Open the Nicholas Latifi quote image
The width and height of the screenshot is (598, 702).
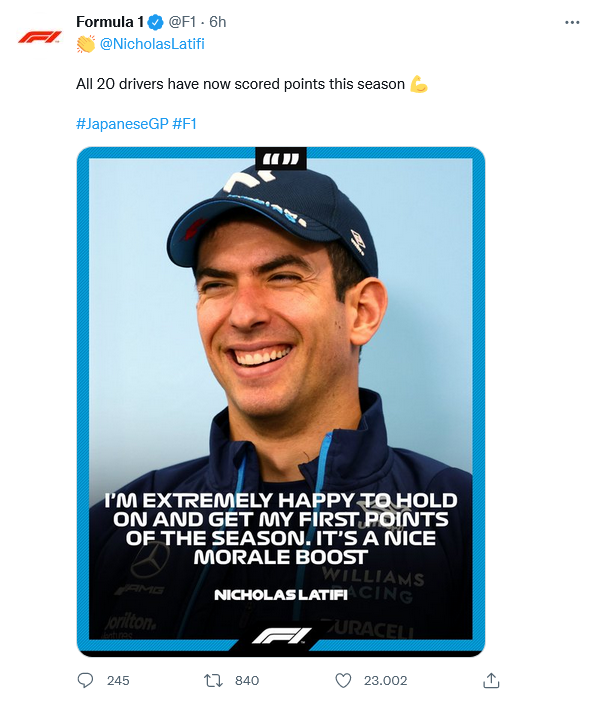click(281, 402)
